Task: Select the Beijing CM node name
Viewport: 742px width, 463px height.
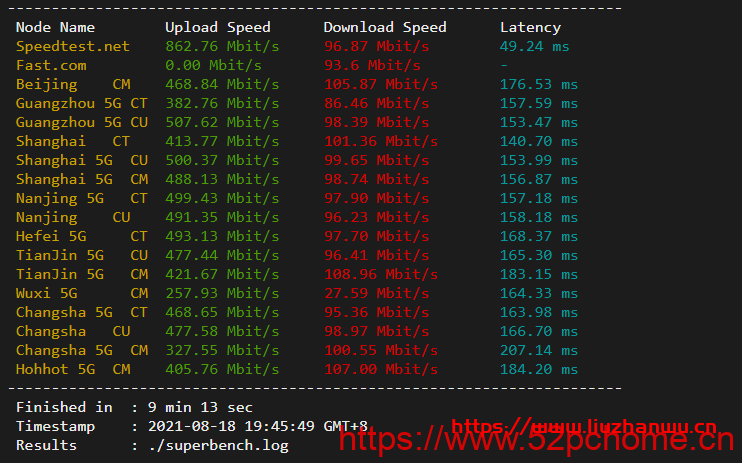Action: coord(73,84)
